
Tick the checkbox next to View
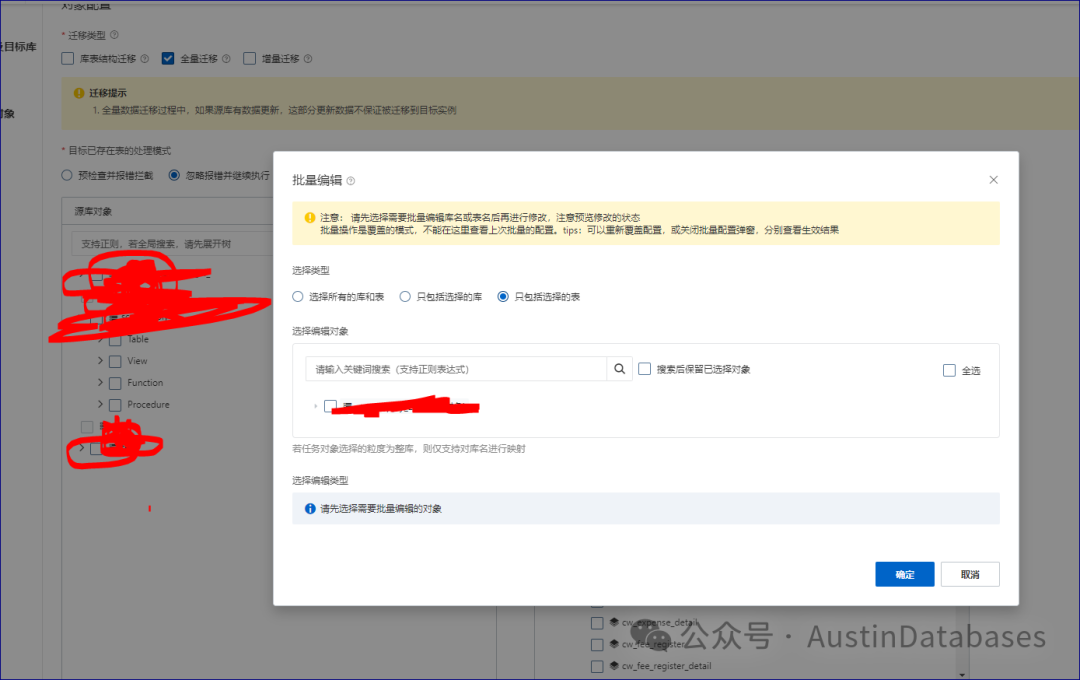tap(115, 362)
